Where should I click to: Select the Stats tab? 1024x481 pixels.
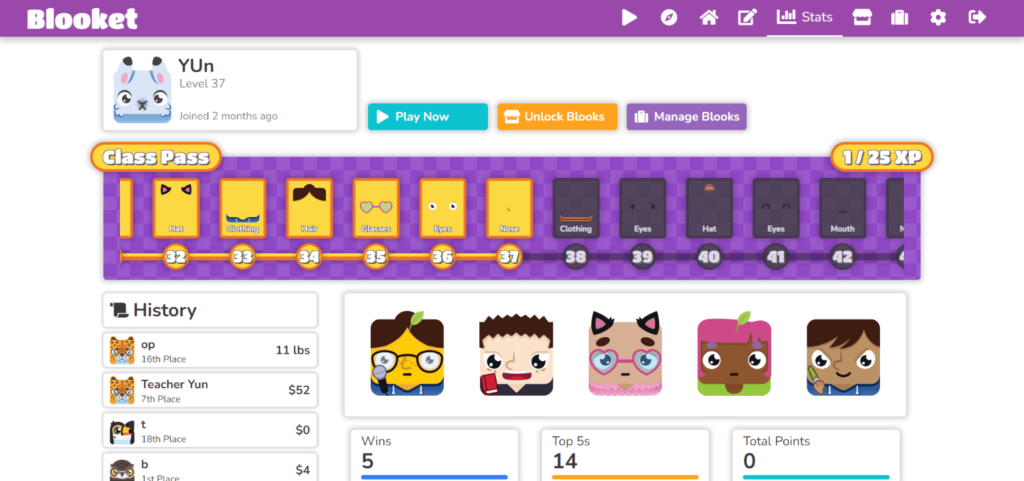(805, 18)
